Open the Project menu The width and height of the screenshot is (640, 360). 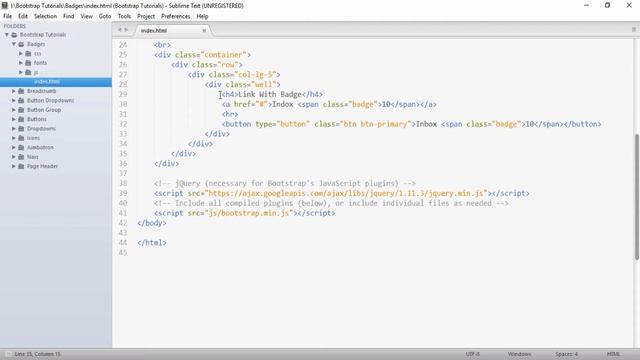146,16
